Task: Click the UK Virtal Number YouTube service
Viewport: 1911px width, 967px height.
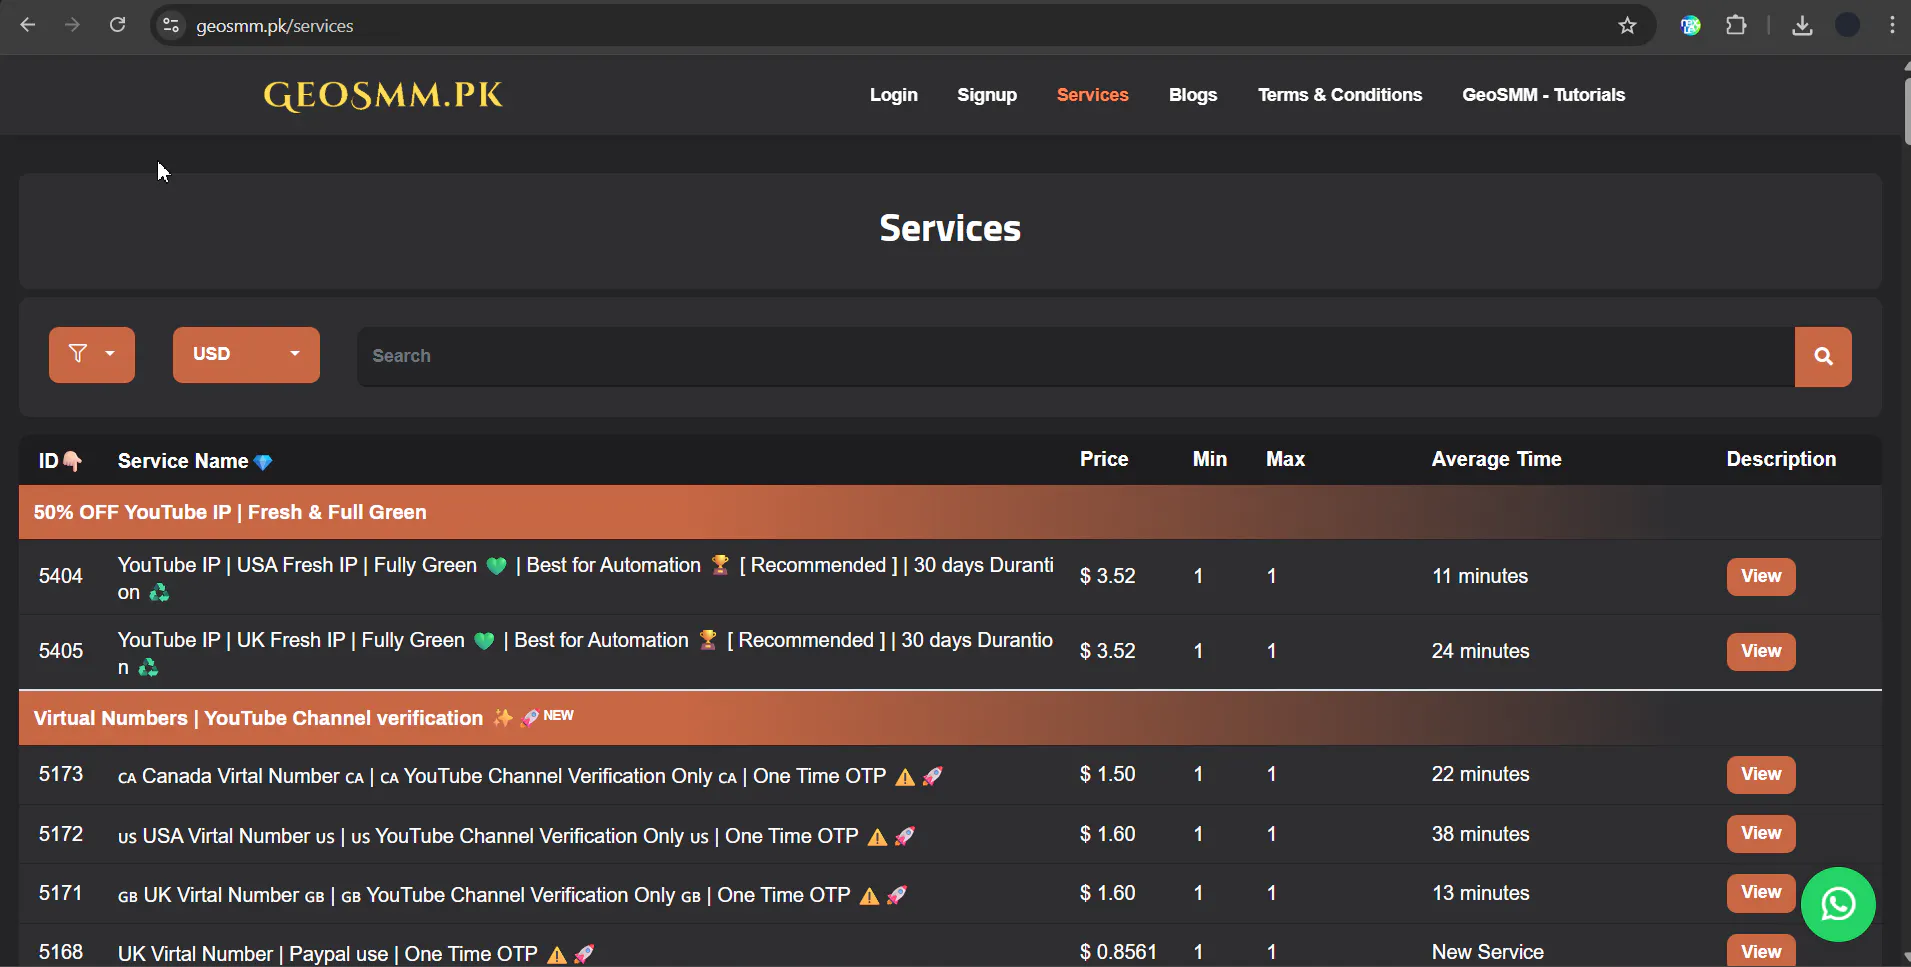Action: pos(512,895)
